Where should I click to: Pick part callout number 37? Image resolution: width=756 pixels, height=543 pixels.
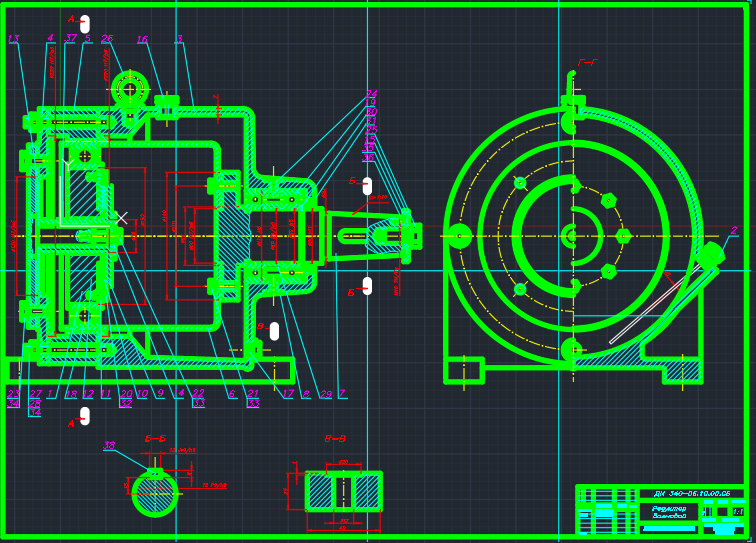click(70, 38)
